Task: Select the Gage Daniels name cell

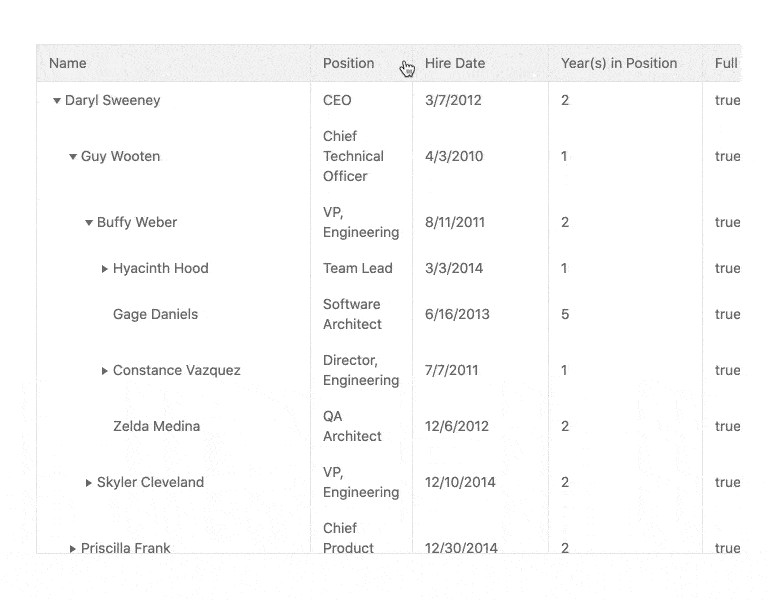Action: pos(155,314)
